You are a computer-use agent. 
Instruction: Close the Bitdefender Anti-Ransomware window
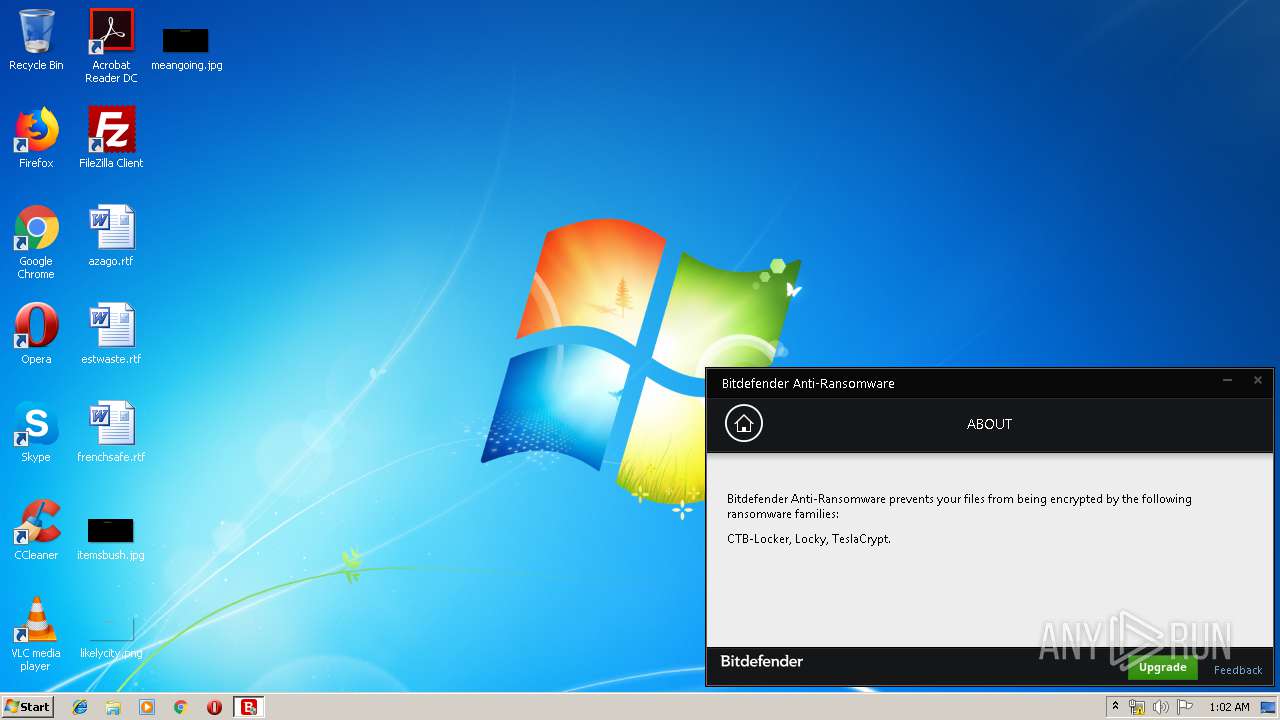click(1258, 381)
